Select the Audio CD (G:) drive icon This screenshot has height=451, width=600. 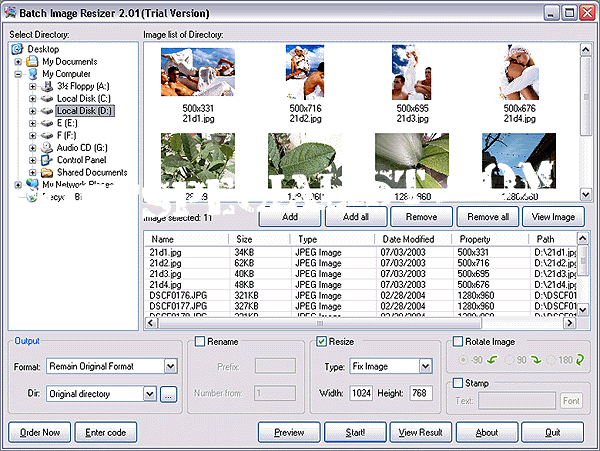click(47, 147)
